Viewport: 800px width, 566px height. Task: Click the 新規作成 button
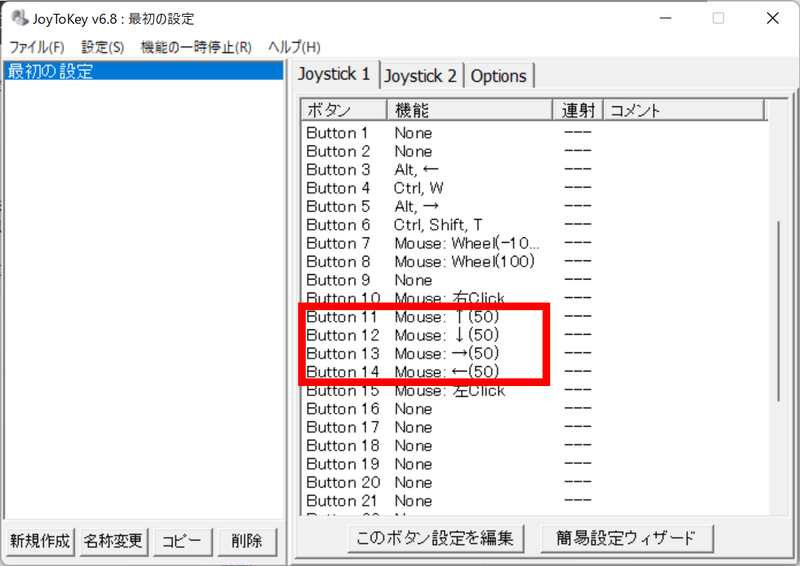(x=40, y=541)
